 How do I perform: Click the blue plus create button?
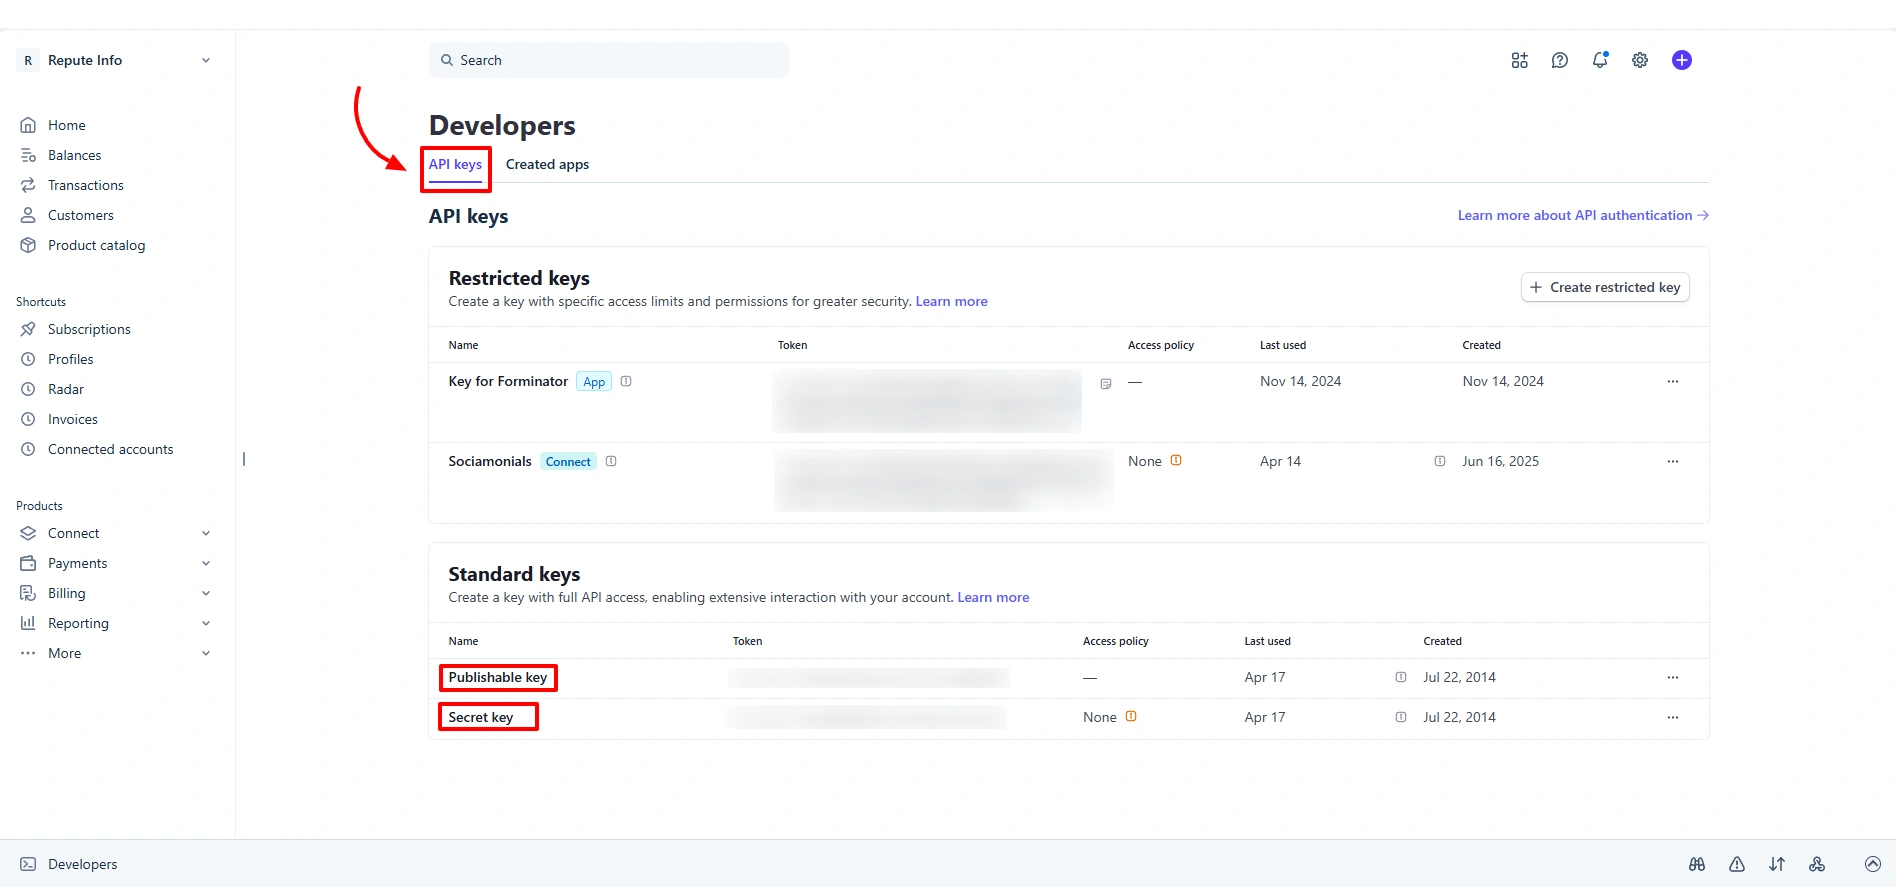click(1682, 60)
